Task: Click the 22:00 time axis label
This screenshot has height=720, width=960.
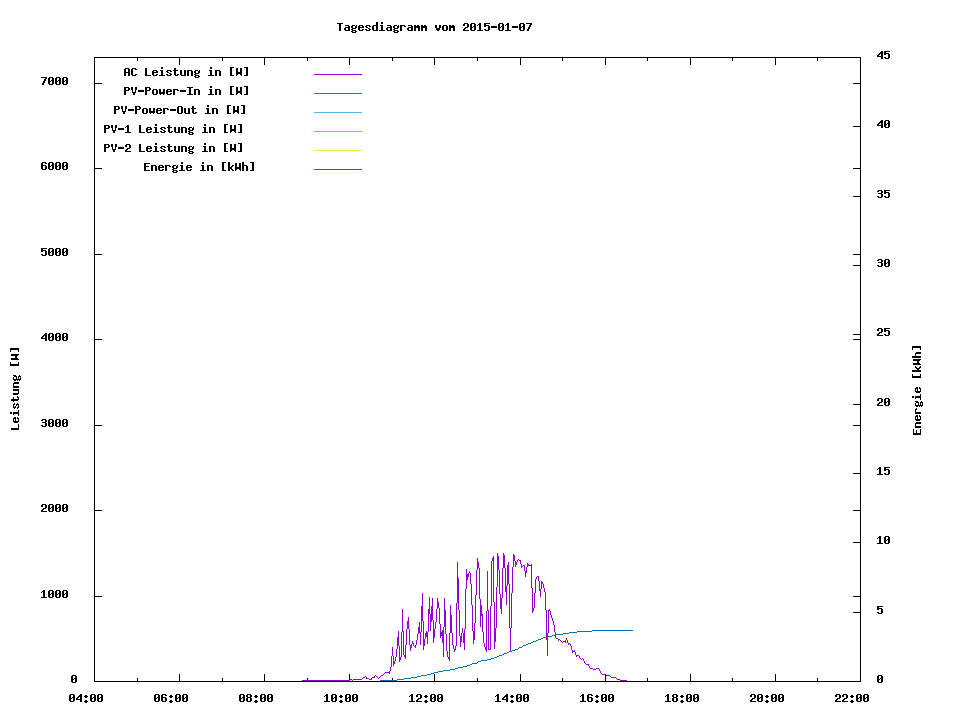Action: pos(852,698)
